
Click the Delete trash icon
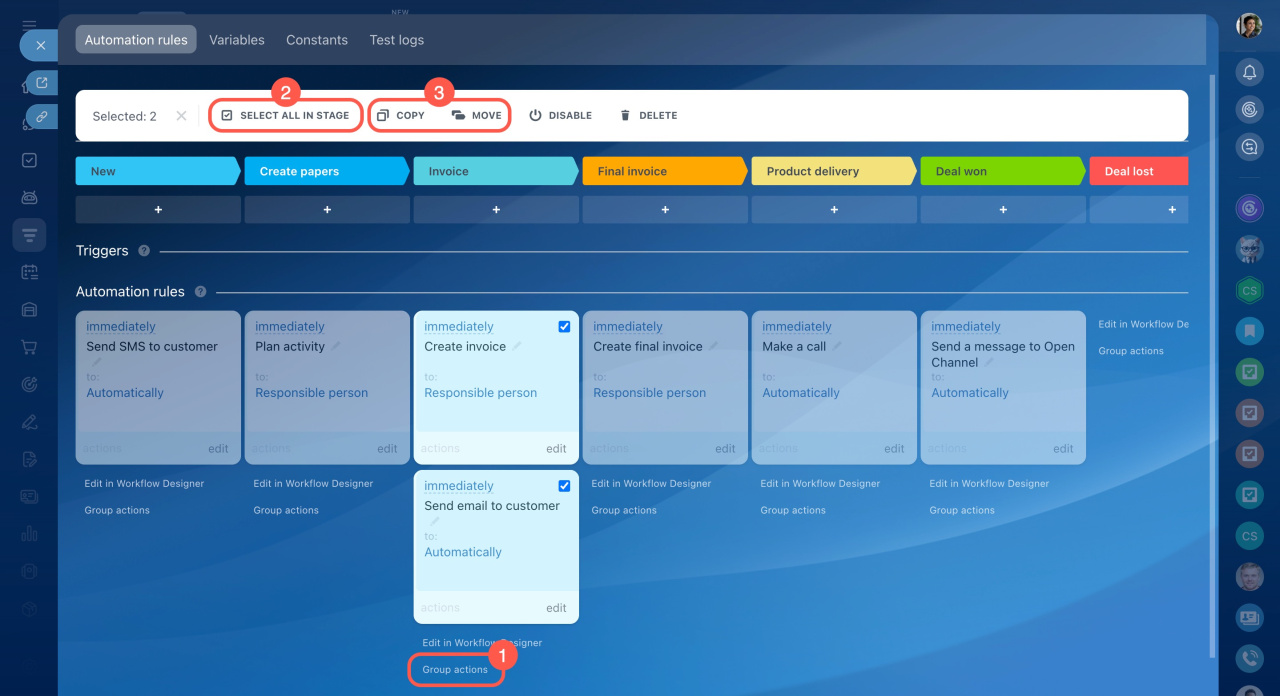coord(625,116)
